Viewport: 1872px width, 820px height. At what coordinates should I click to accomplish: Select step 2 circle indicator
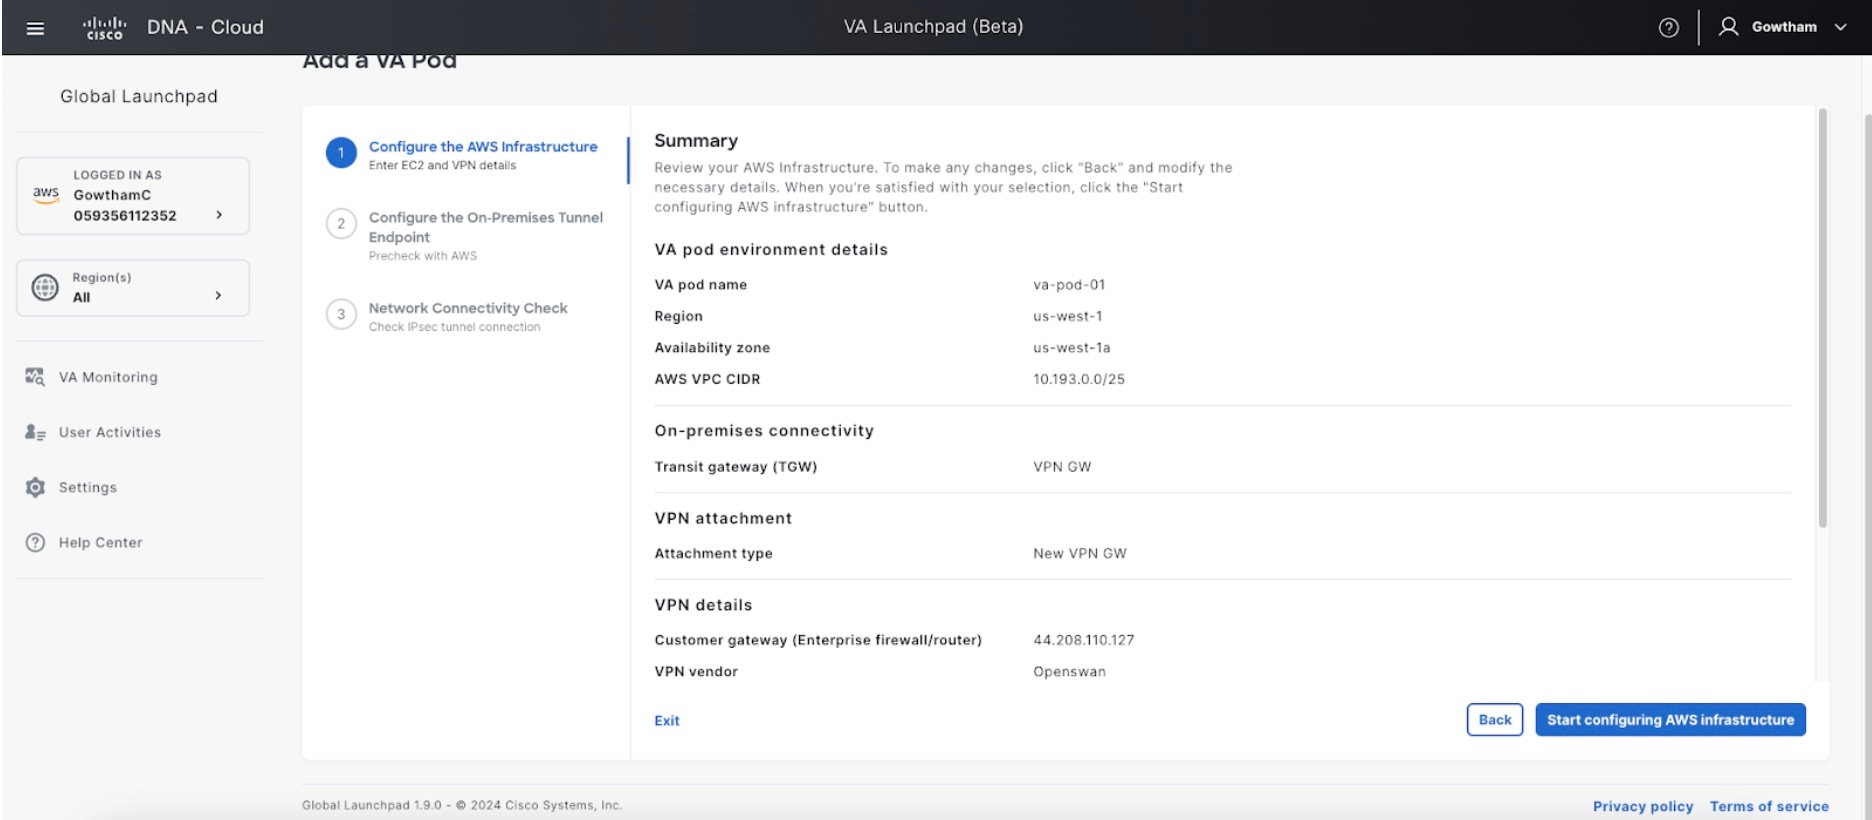click(341, 224)
